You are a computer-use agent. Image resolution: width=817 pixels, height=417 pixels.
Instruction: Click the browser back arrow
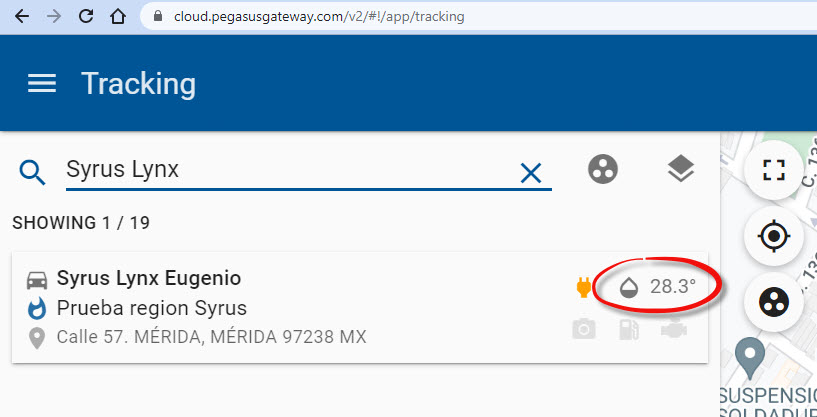(22, 17)
